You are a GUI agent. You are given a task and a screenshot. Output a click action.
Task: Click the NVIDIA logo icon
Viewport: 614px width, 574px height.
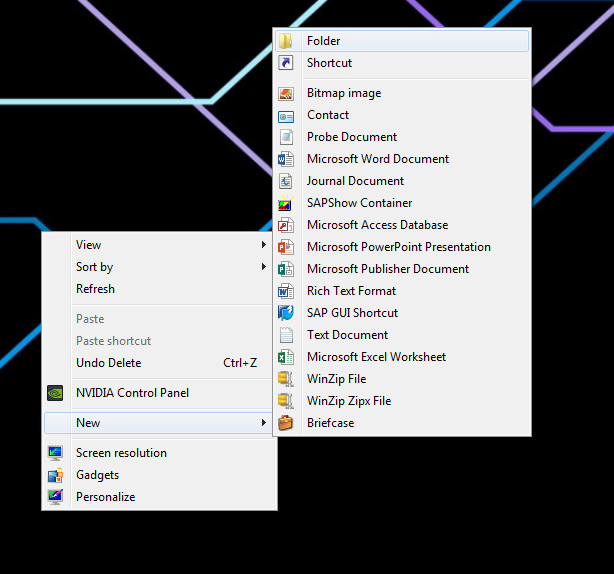coord(55,393)
